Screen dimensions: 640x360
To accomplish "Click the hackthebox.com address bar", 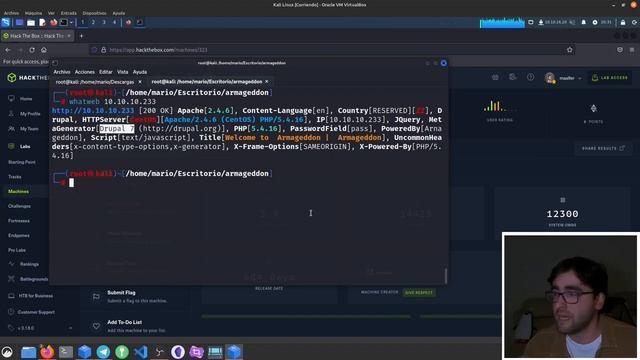I will [x=331, y=50].
